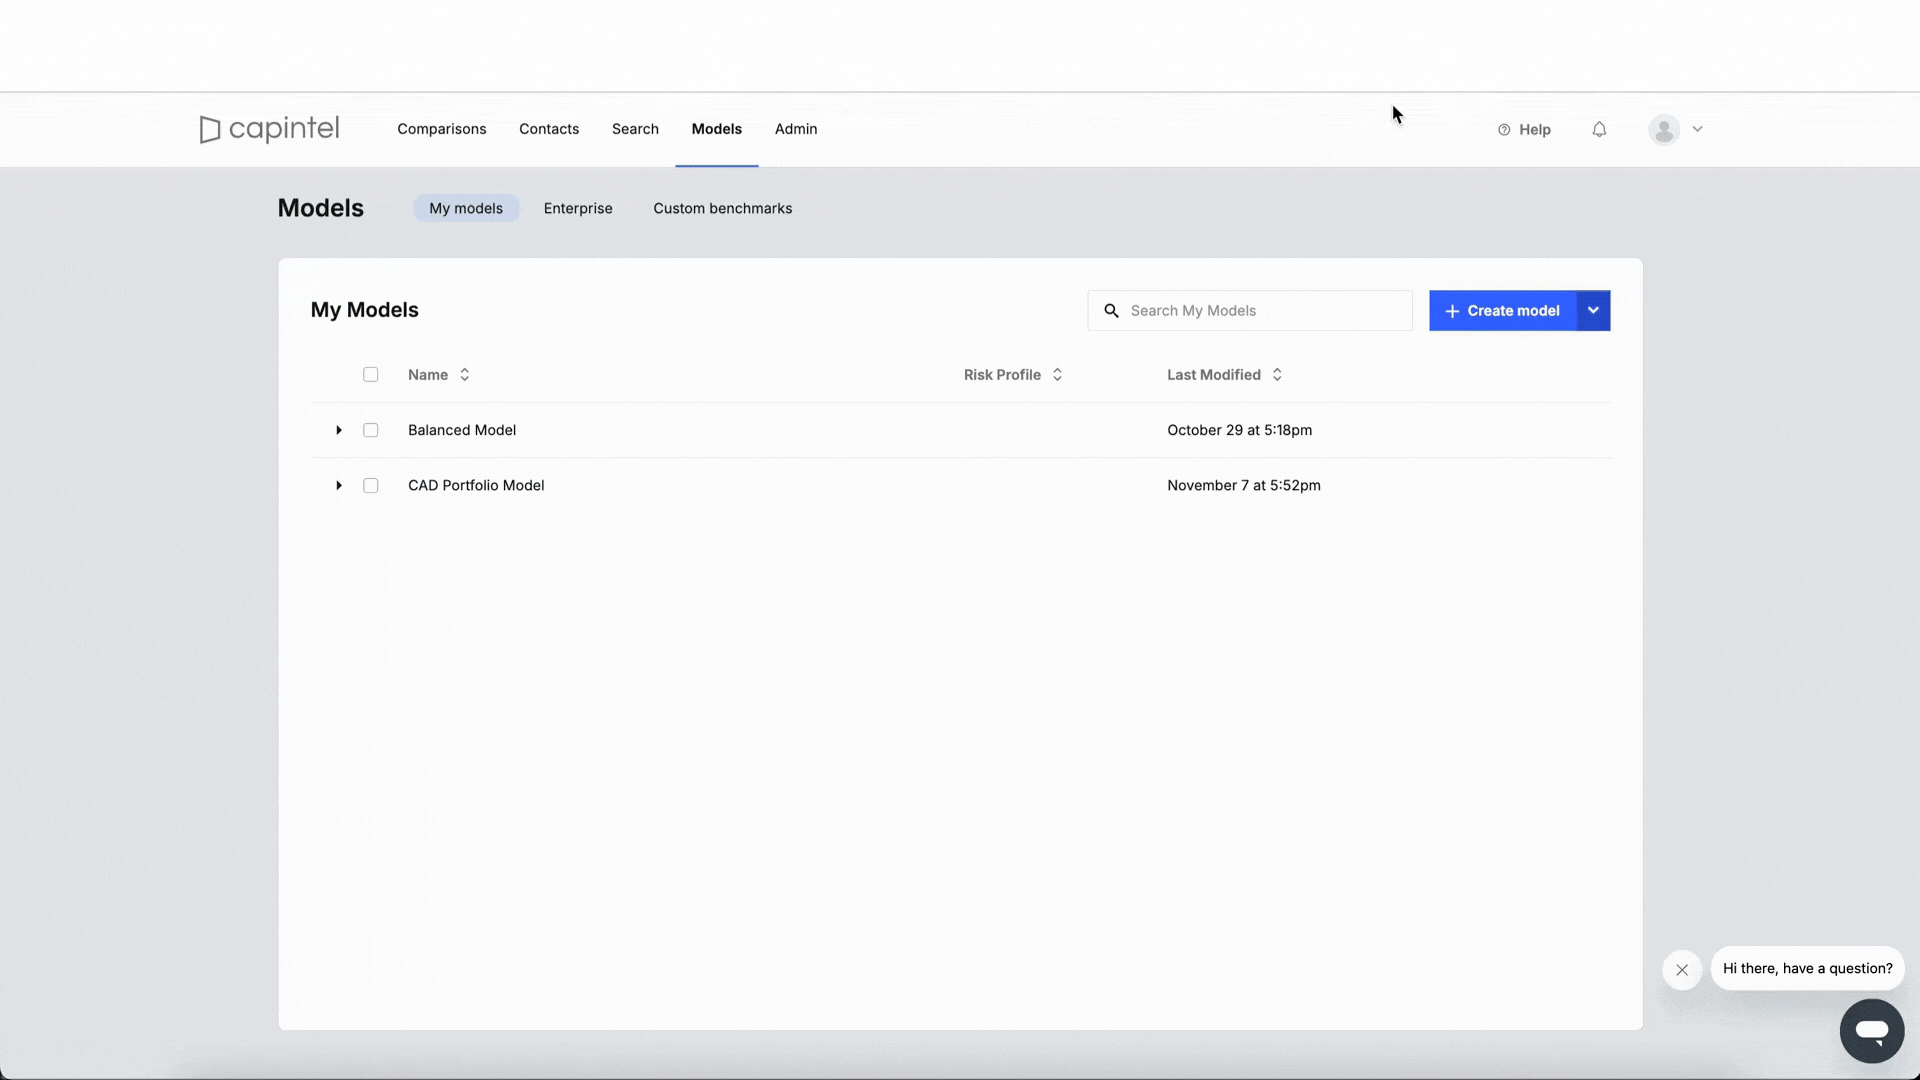Open the Create model dropdown arrow
This screenshot has height=1080, width=1920.
click(1593, 311)
